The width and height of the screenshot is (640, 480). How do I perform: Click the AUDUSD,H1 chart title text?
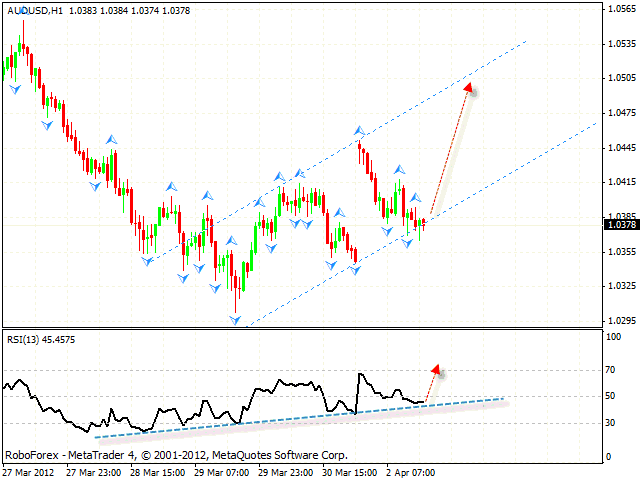tap(35, 11)
